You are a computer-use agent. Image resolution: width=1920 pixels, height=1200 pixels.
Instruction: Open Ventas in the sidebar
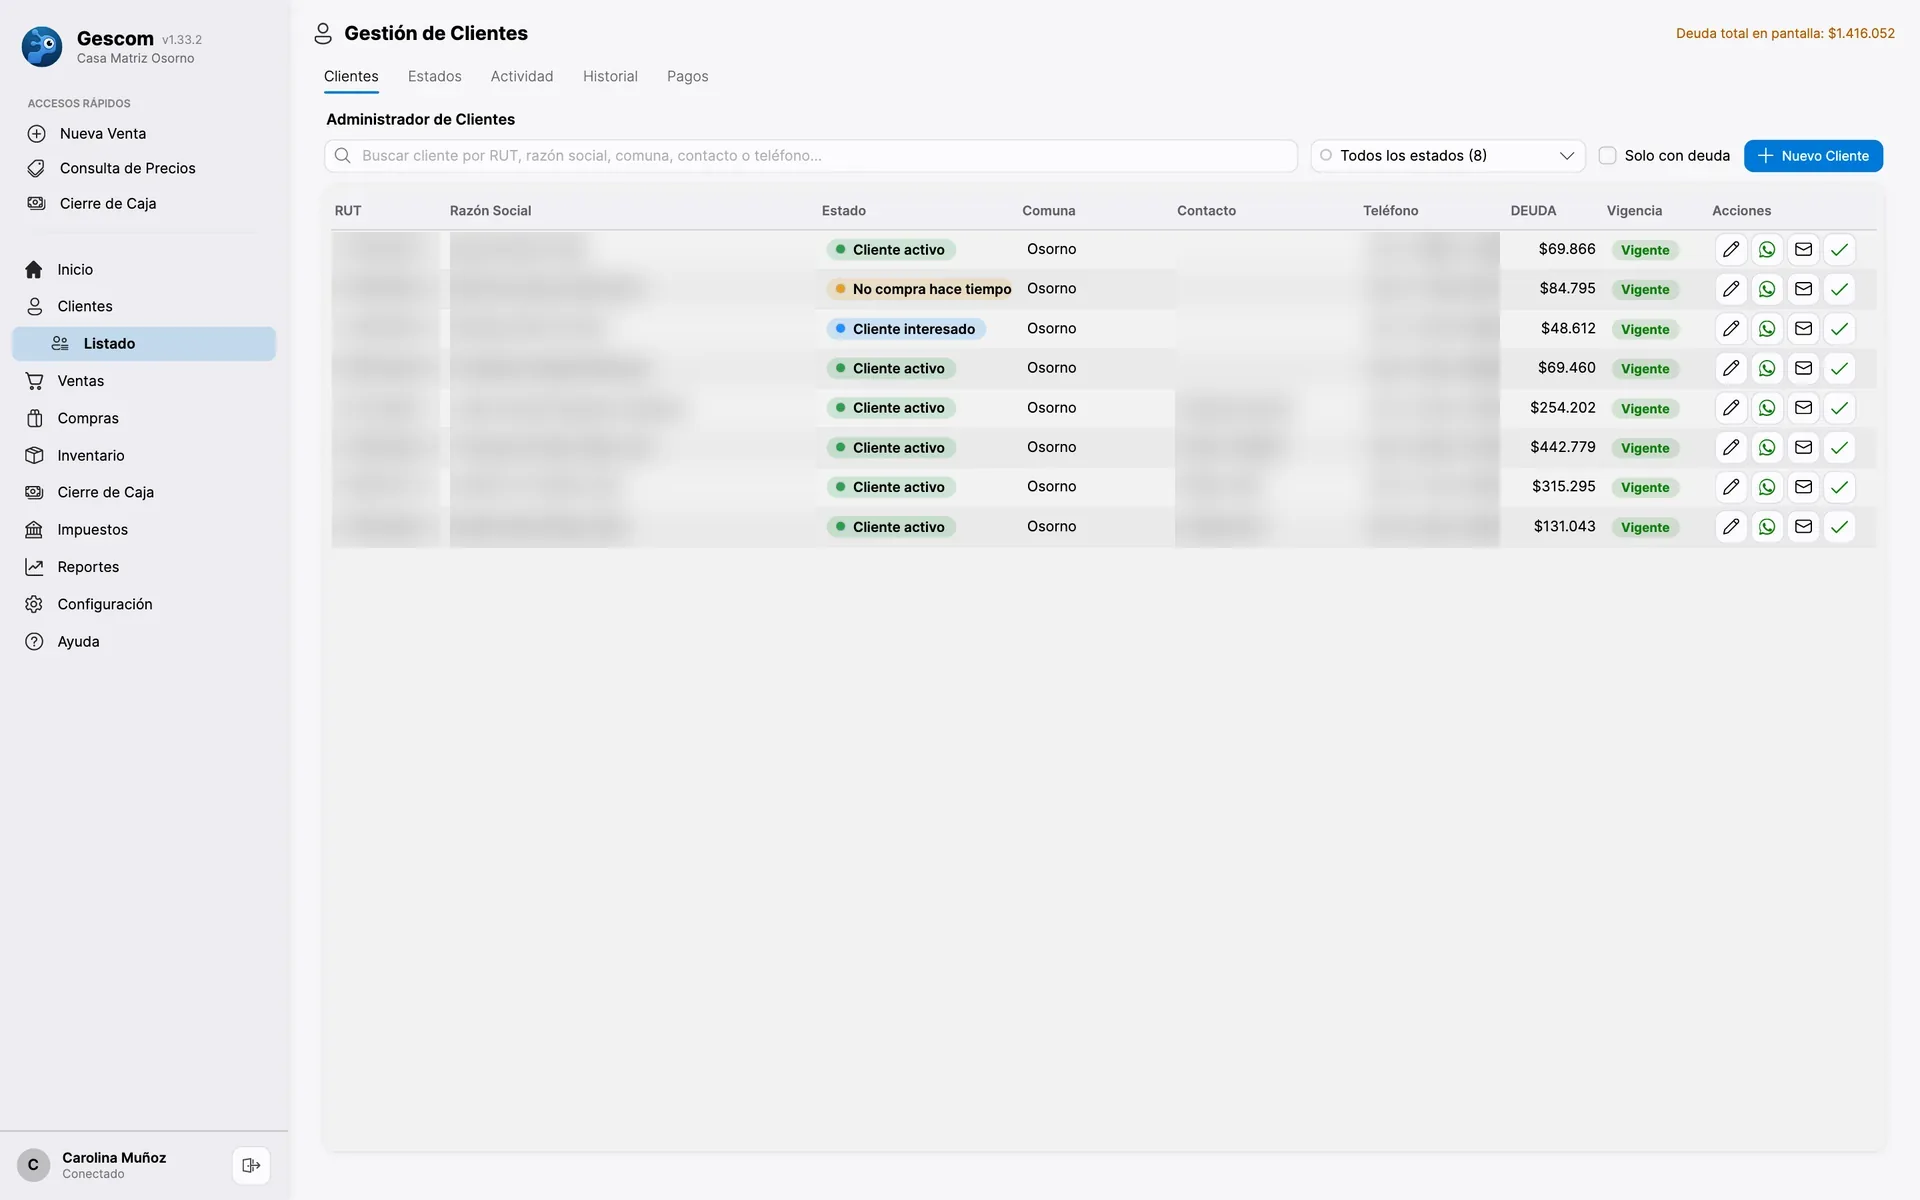(x=144, y=381)
